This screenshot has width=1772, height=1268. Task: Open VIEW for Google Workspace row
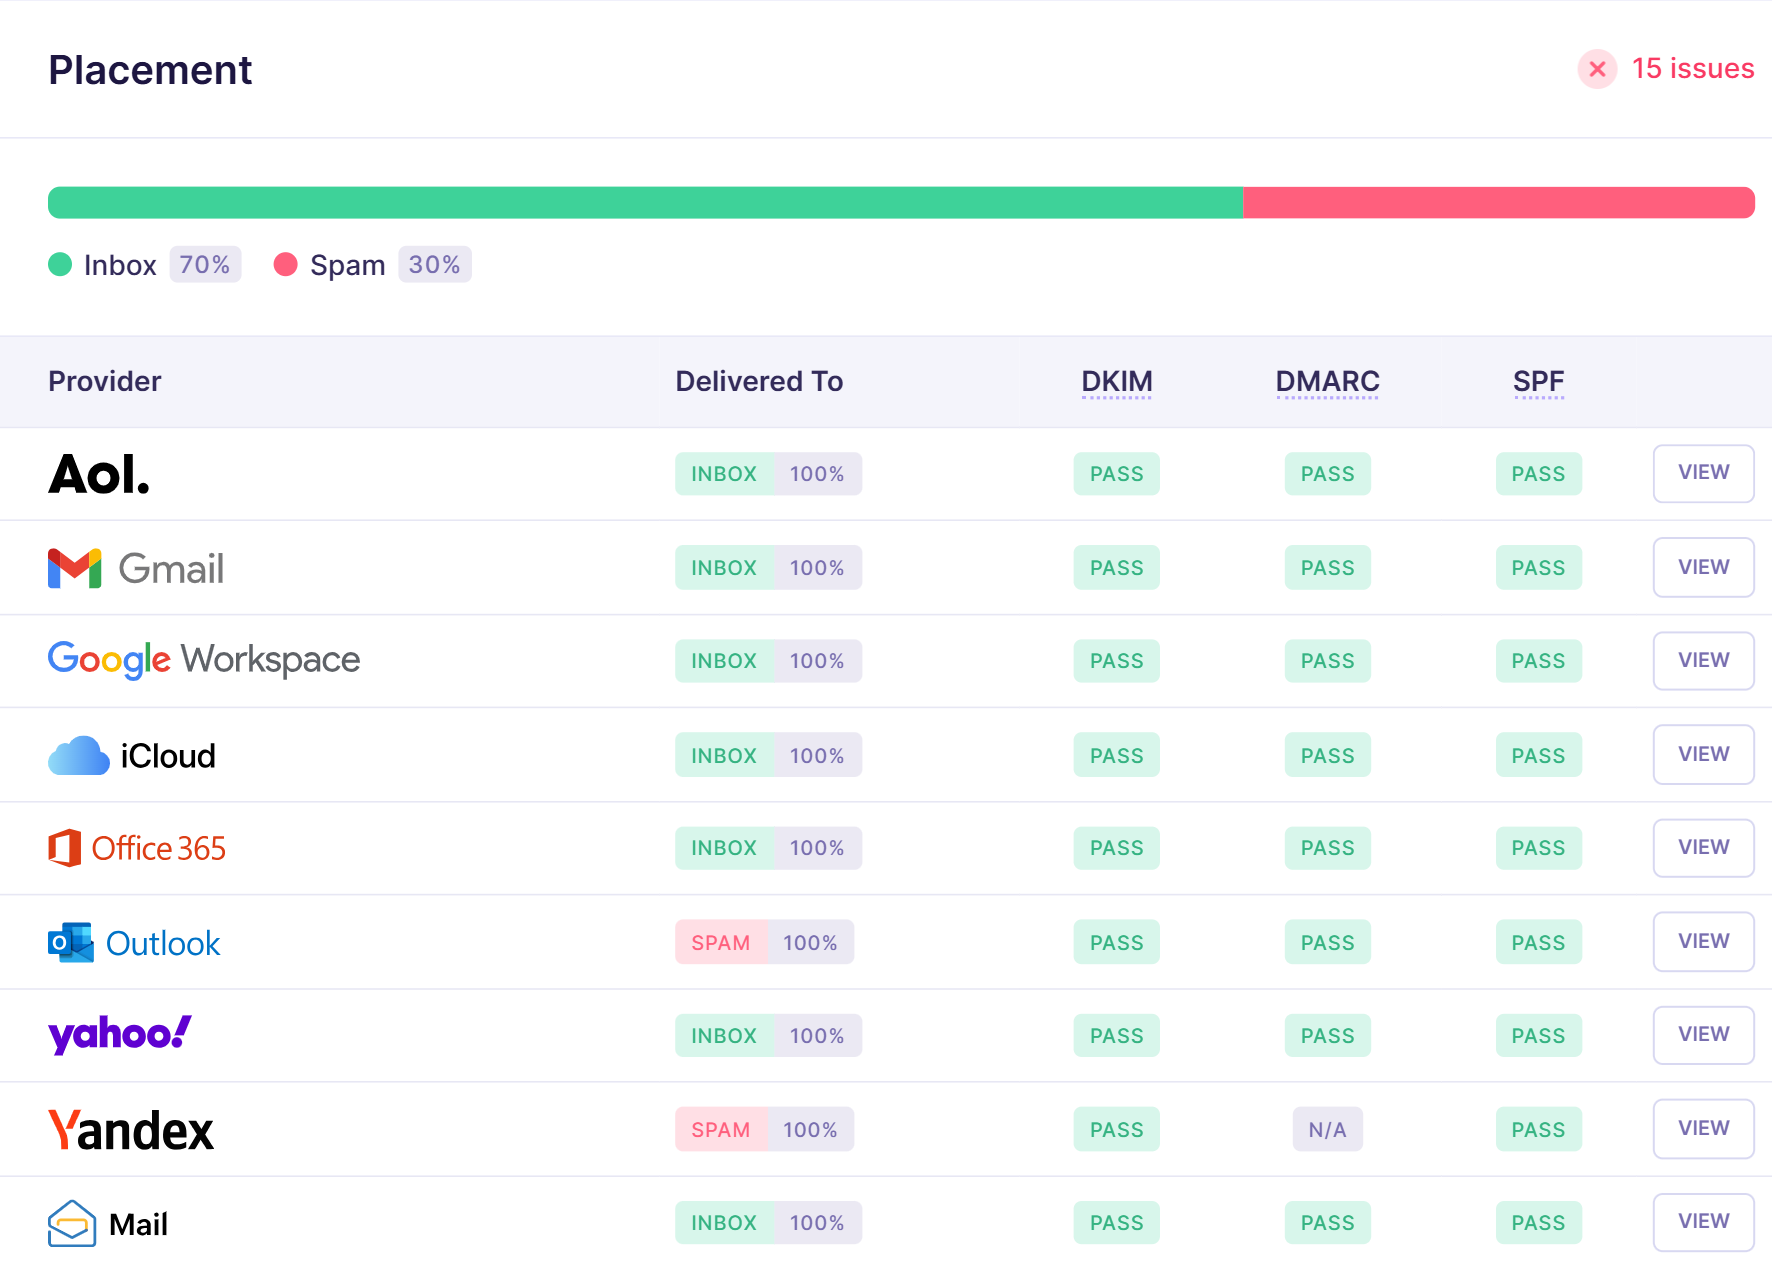coord(1703,660)
